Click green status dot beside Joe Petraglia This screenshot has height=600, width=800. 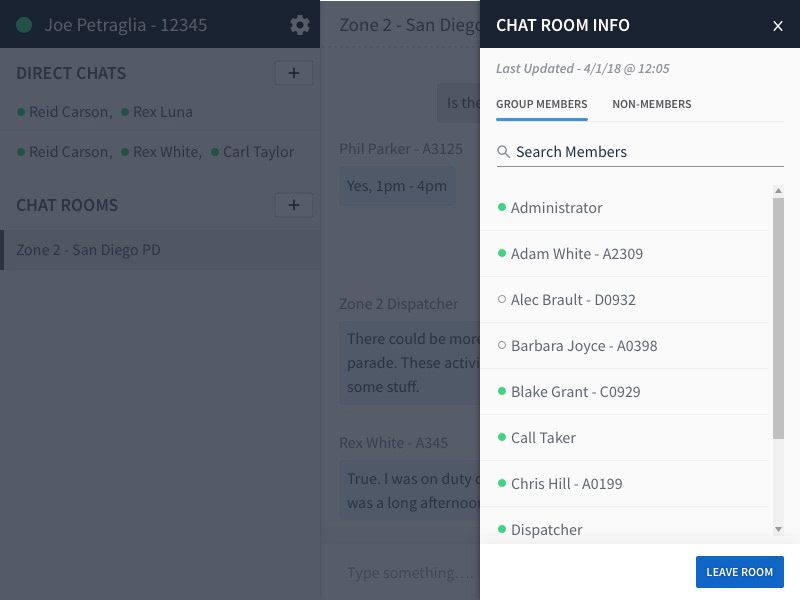pyautogui.click(x=25, y=25)
